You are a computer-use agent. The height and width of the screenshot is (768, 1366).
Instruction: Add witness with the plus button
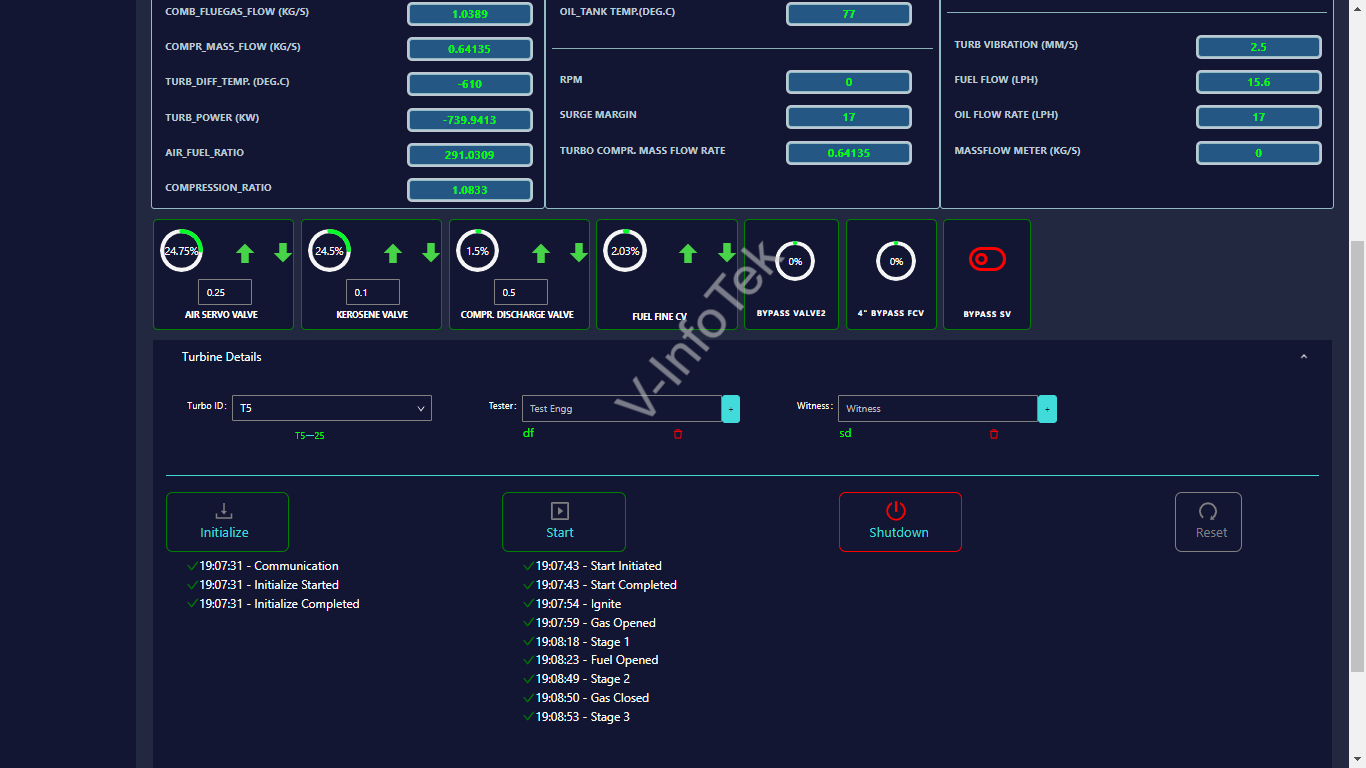tap(1047, 408)
